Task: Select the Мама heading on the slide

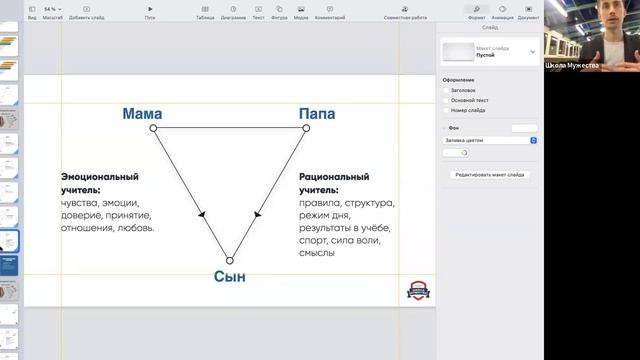Action: (x=142, y=113)
